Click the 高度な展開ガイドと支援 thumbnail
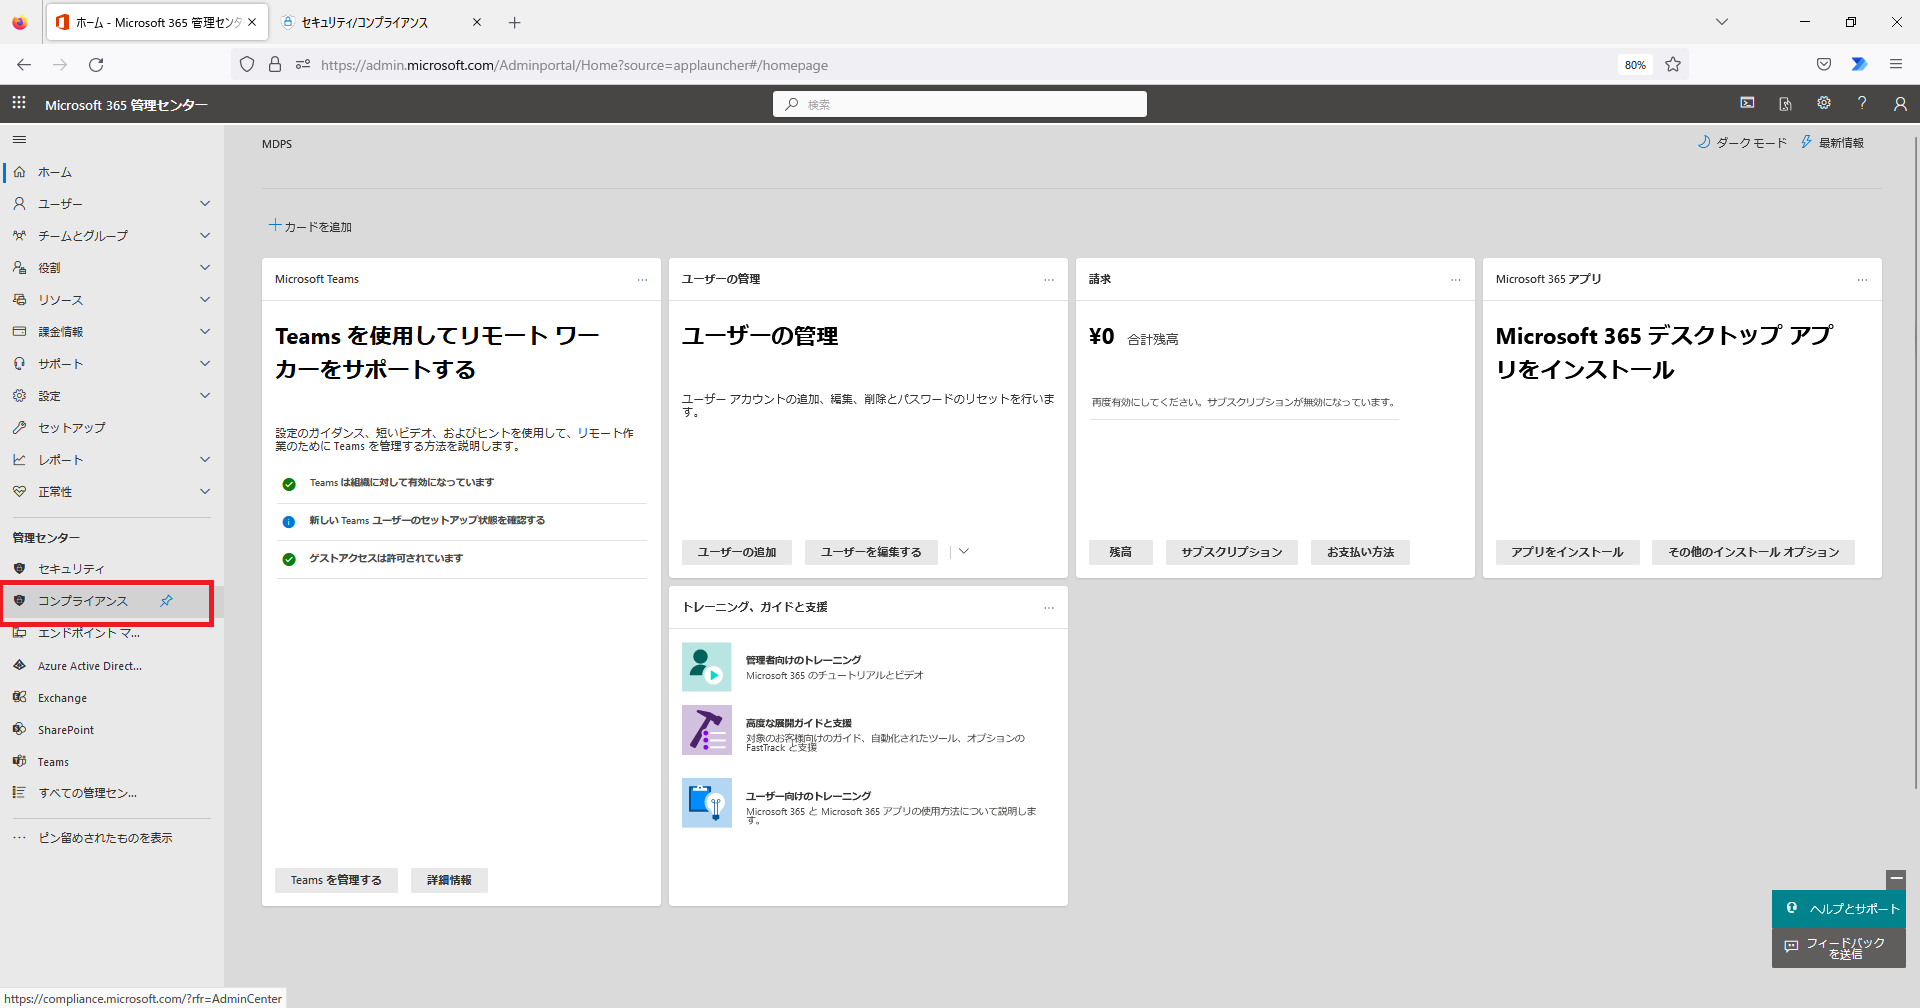This screenshot has width=1920, height=1008. point(707,730)
